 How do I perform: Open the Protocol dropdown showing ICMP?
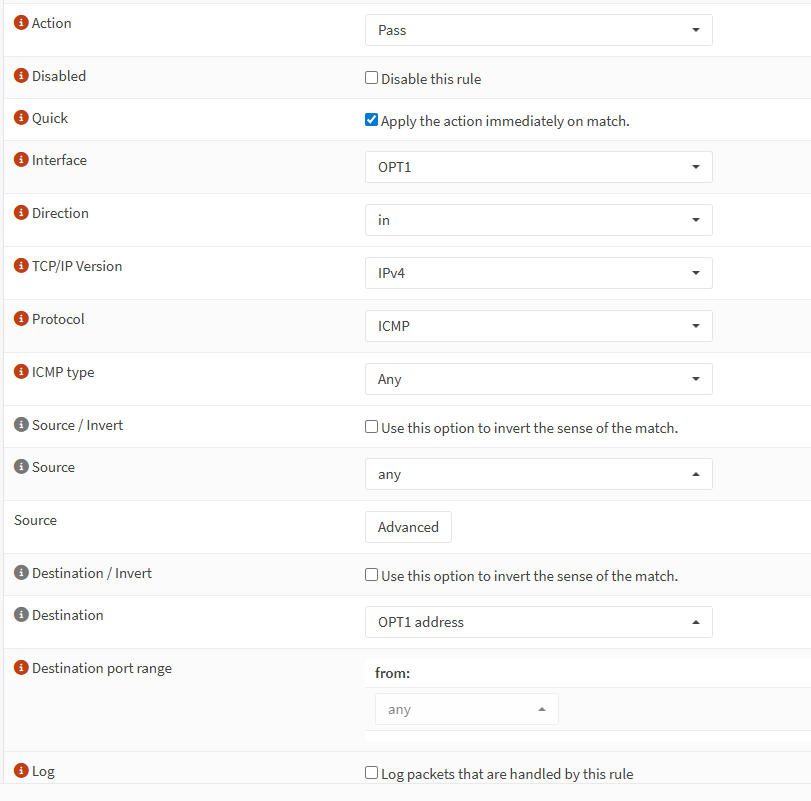coord(538,326)
